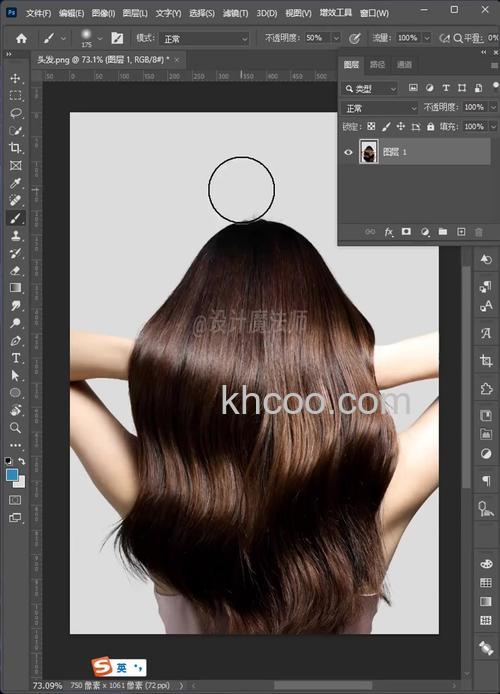Select the Quick Selection tool
The image size is (500, 694).
(15, 131)
